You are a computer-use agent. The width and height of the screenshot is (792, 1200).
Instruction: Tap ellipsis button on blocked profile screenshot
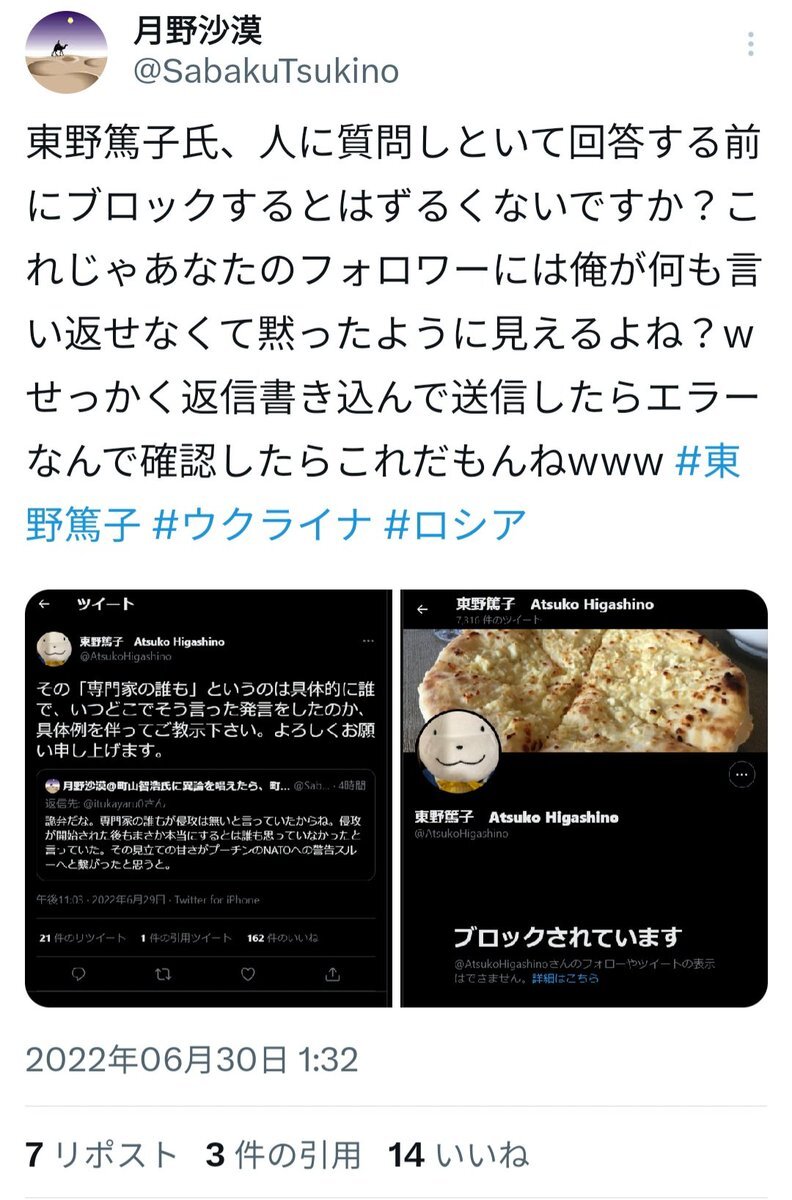(741, 774)
